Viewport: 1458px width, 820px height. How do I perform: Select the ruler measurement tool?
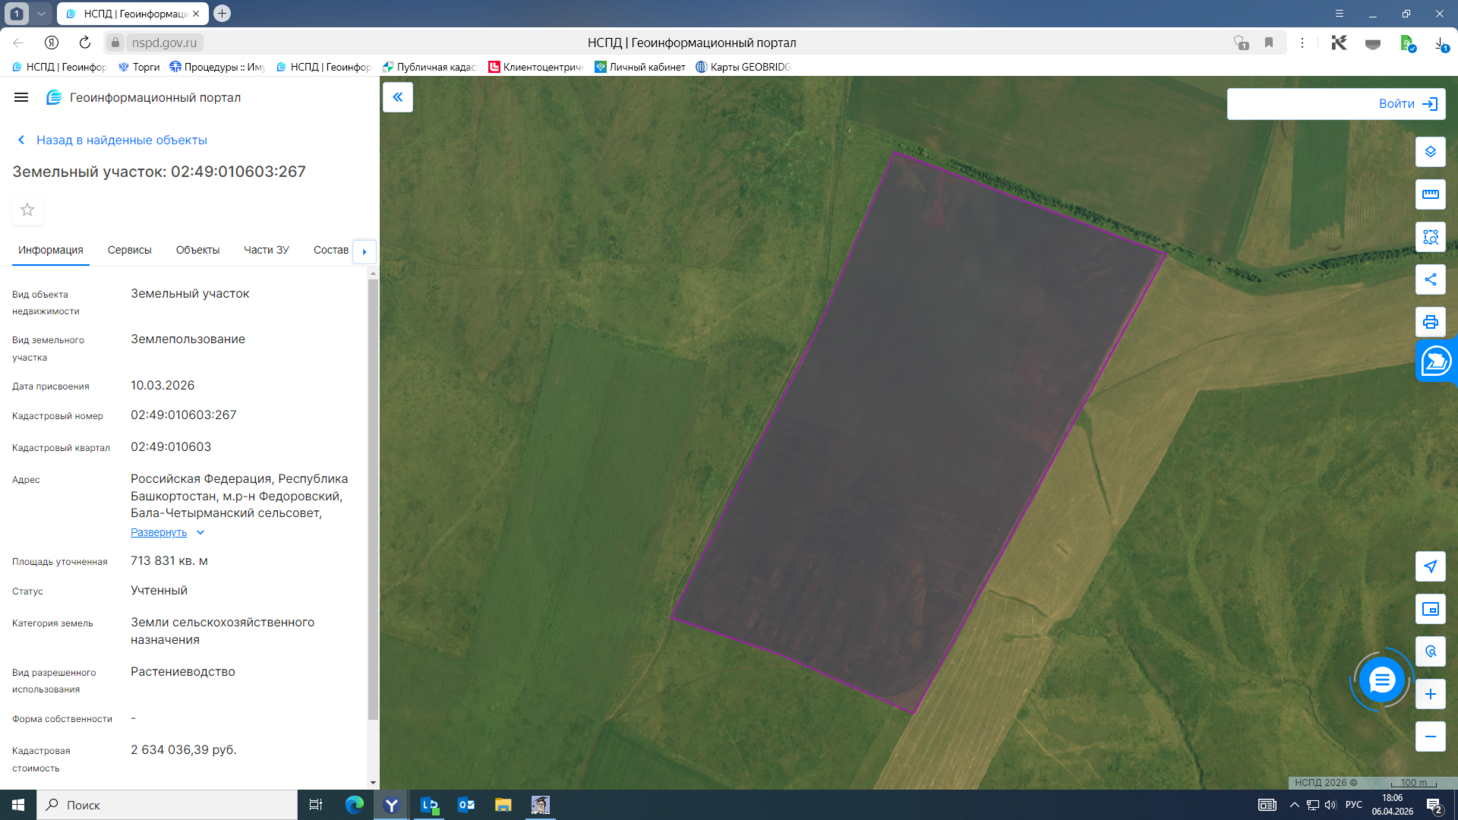point(1430,194)
